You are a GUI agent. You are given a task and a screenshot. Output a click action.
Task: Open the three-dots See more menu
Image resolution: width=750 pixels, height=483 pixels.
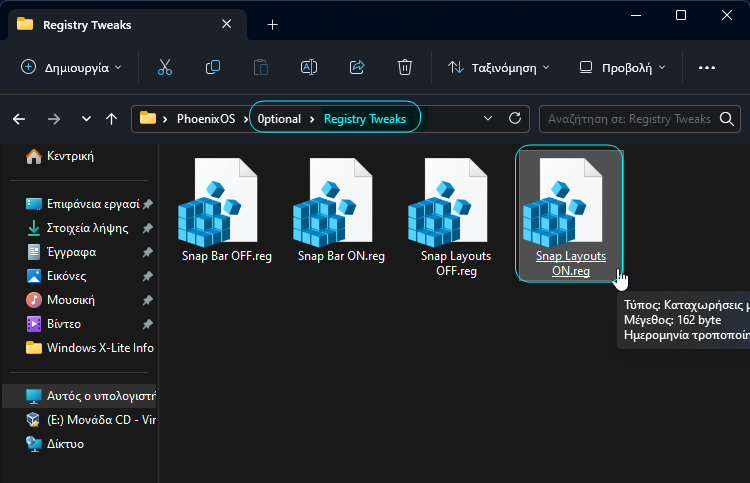[x=707, y=68]
